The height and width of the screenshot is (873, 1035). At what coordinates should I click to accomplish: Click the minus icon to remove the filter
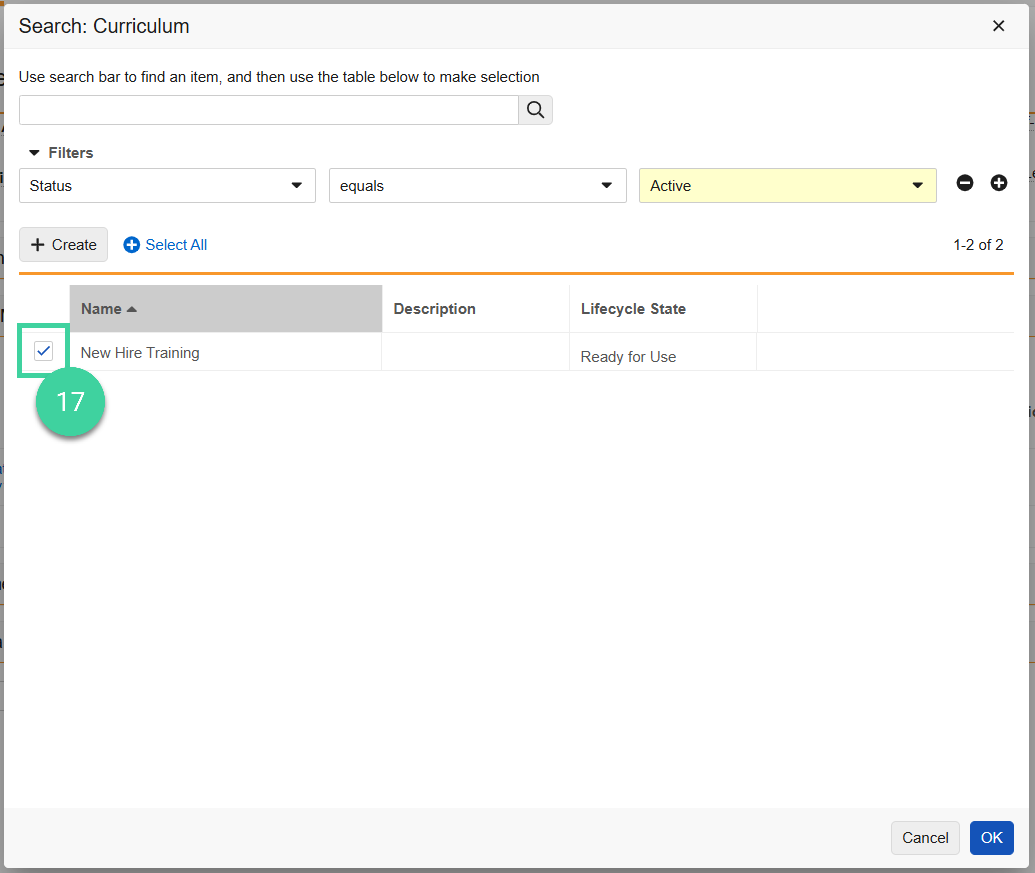[964, 183]
